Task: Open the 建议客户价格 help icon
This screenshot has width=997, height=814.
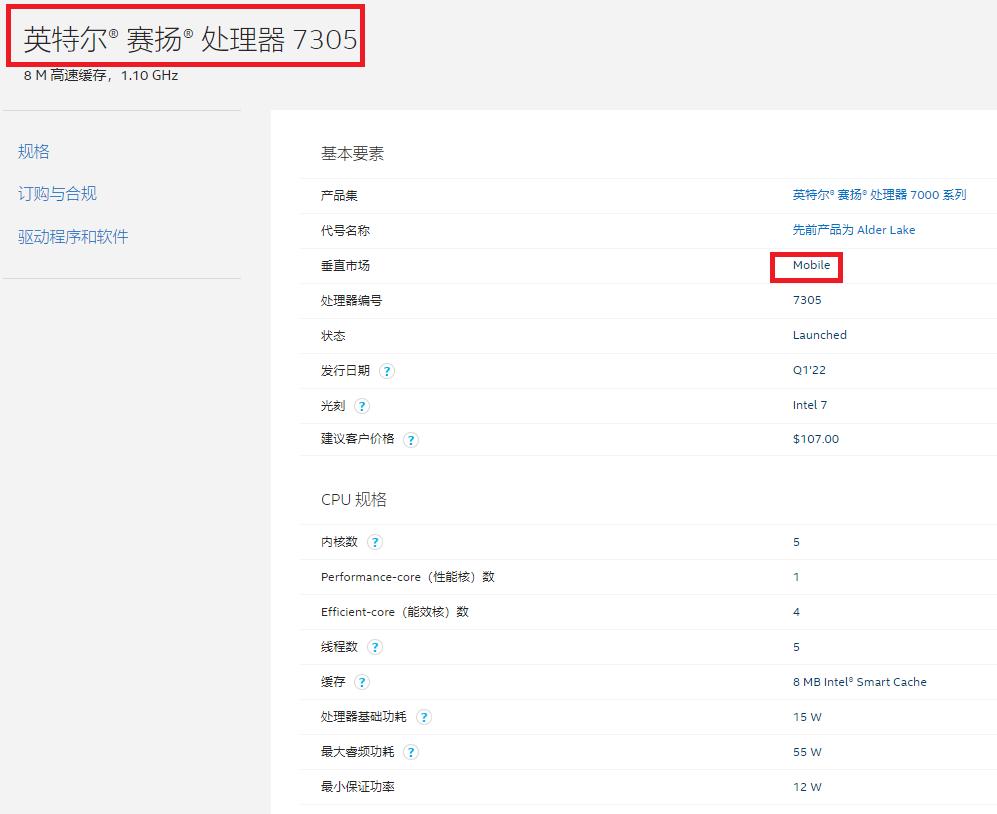Action: point(410,439)
